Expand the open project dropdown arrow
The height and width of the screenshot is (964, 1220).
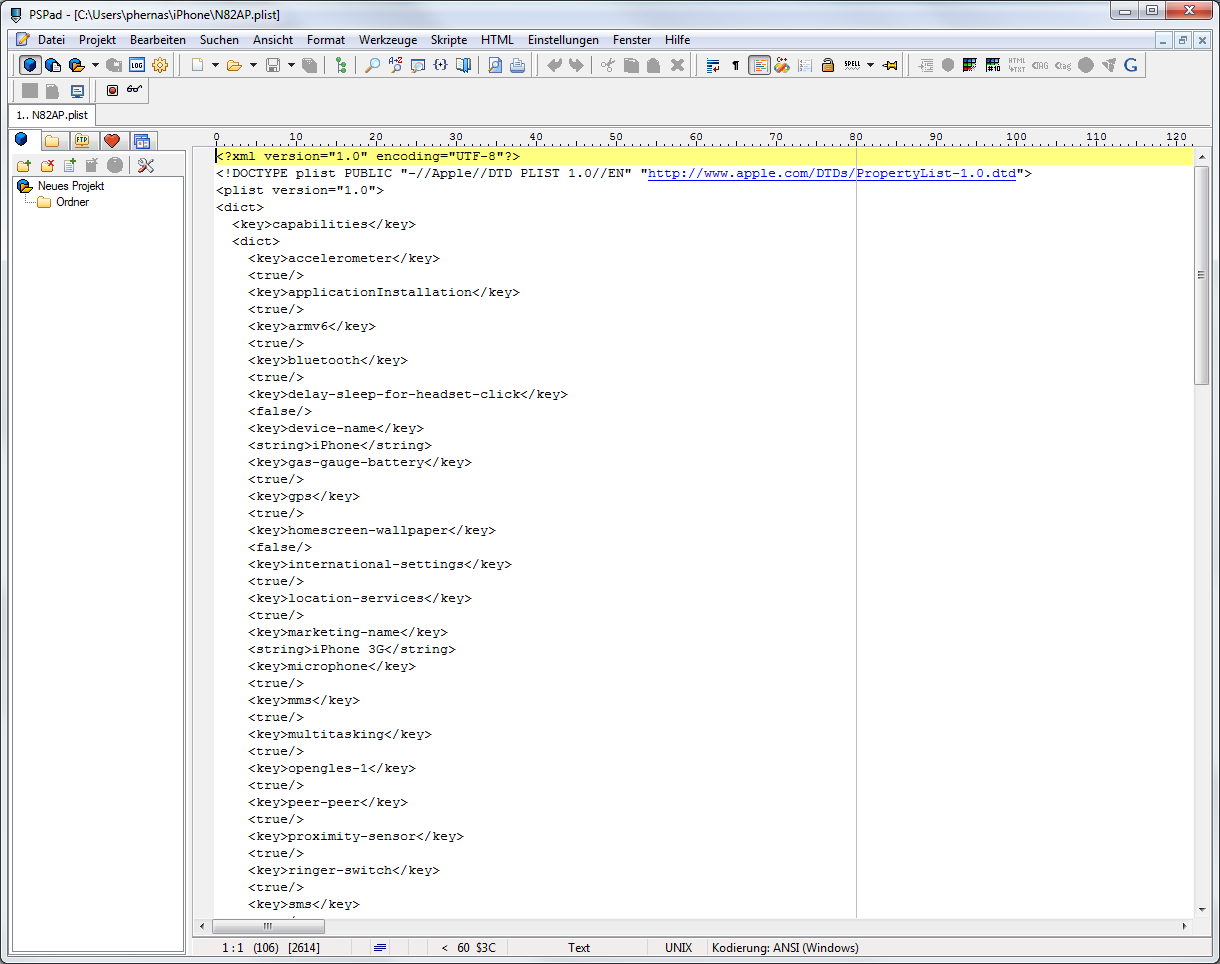point(95,65)
